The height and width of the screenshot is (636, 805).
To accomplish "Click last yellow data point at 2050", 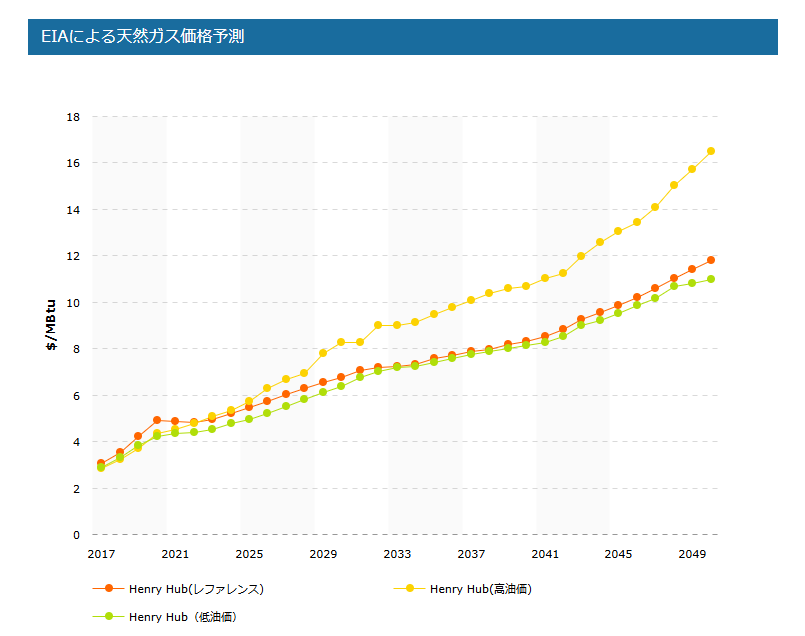I will [711, 151].
